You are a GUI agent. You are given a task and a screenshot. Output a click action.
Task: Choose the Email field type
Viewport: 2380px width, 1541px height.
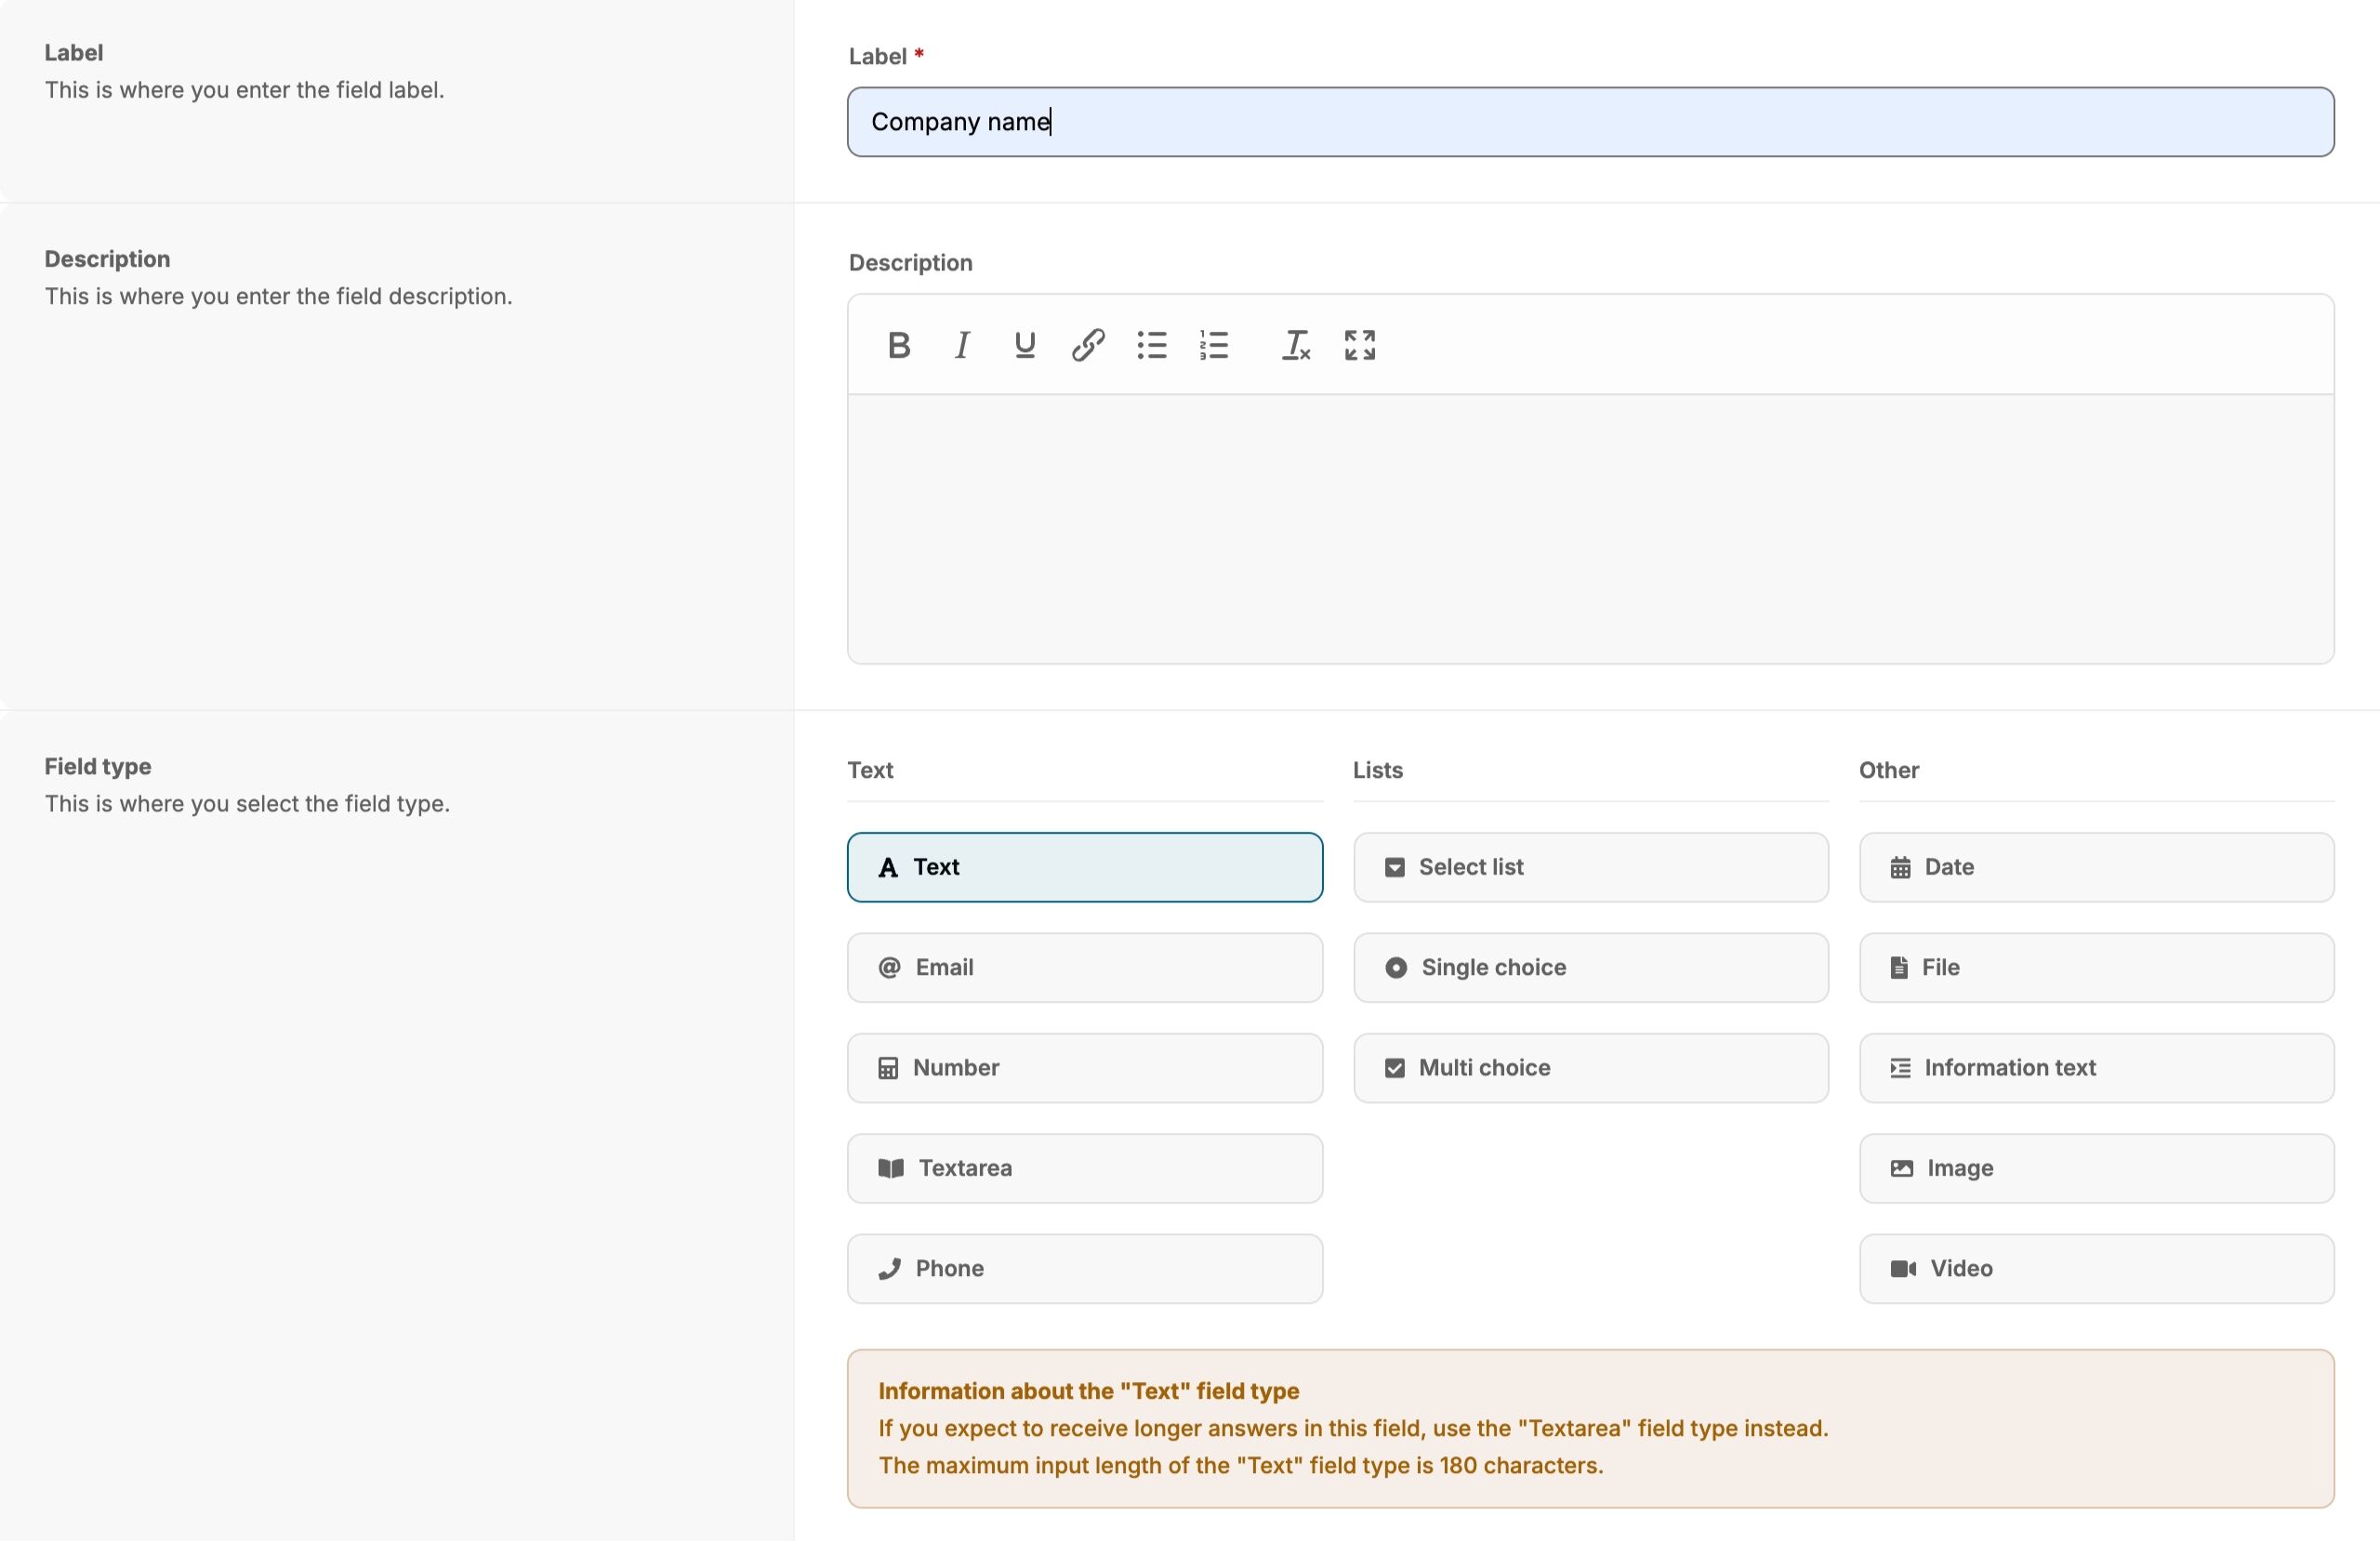click(1084, 967)
